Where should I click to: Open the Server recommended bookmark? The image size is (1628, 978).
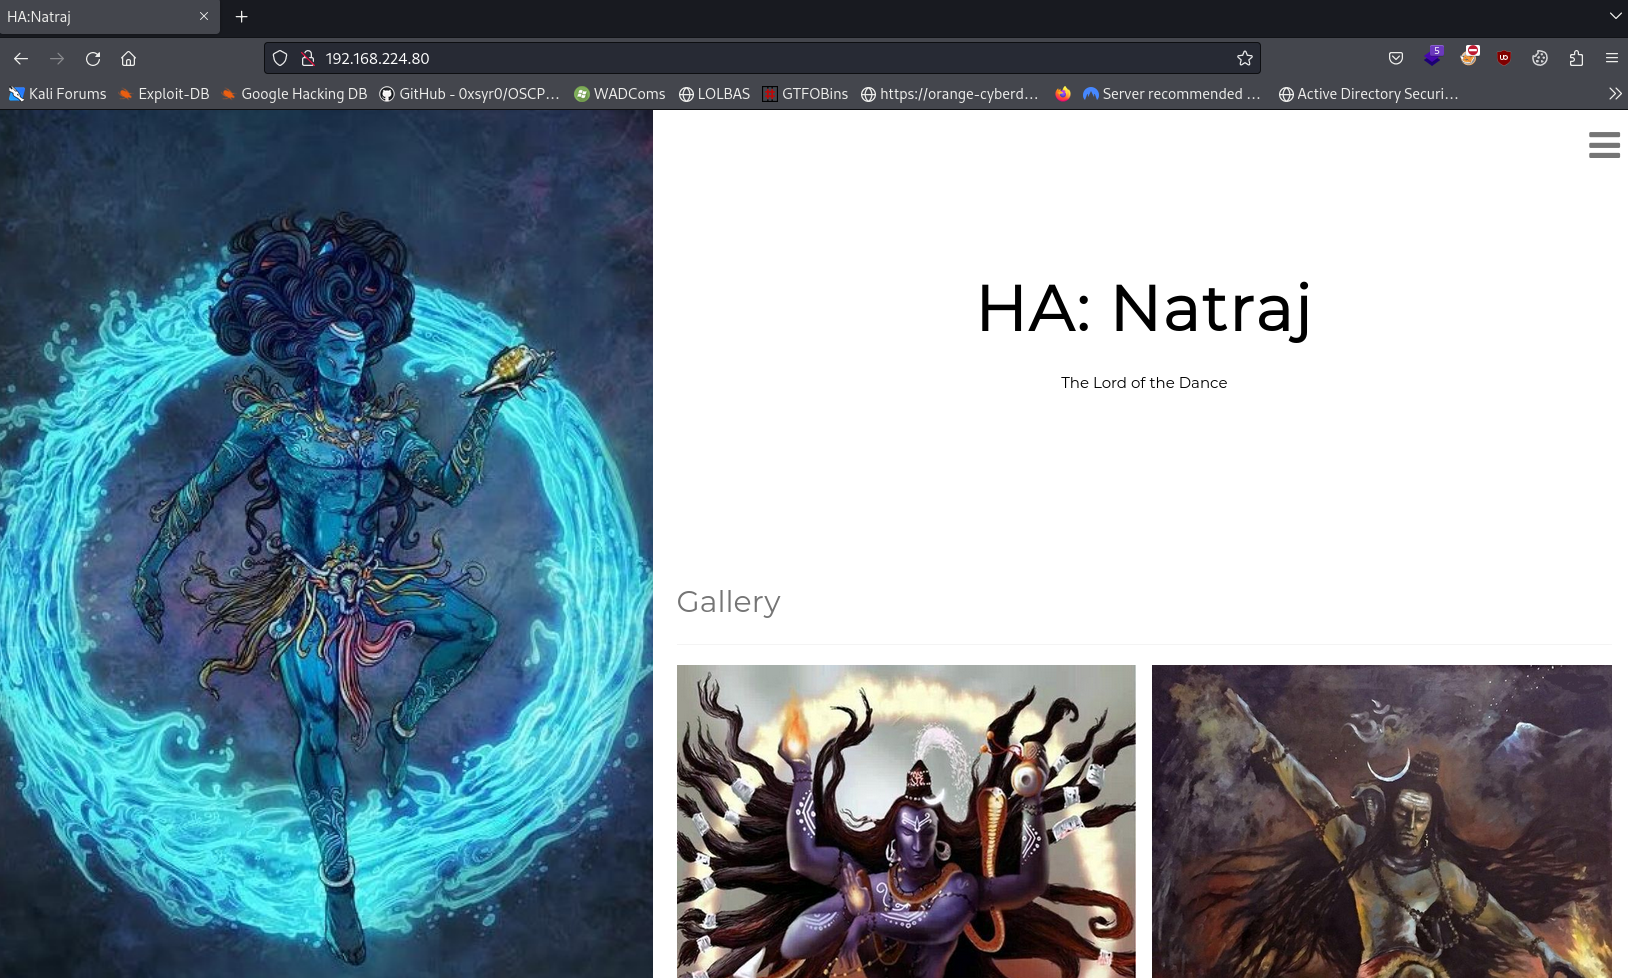tap(1171, 93)
